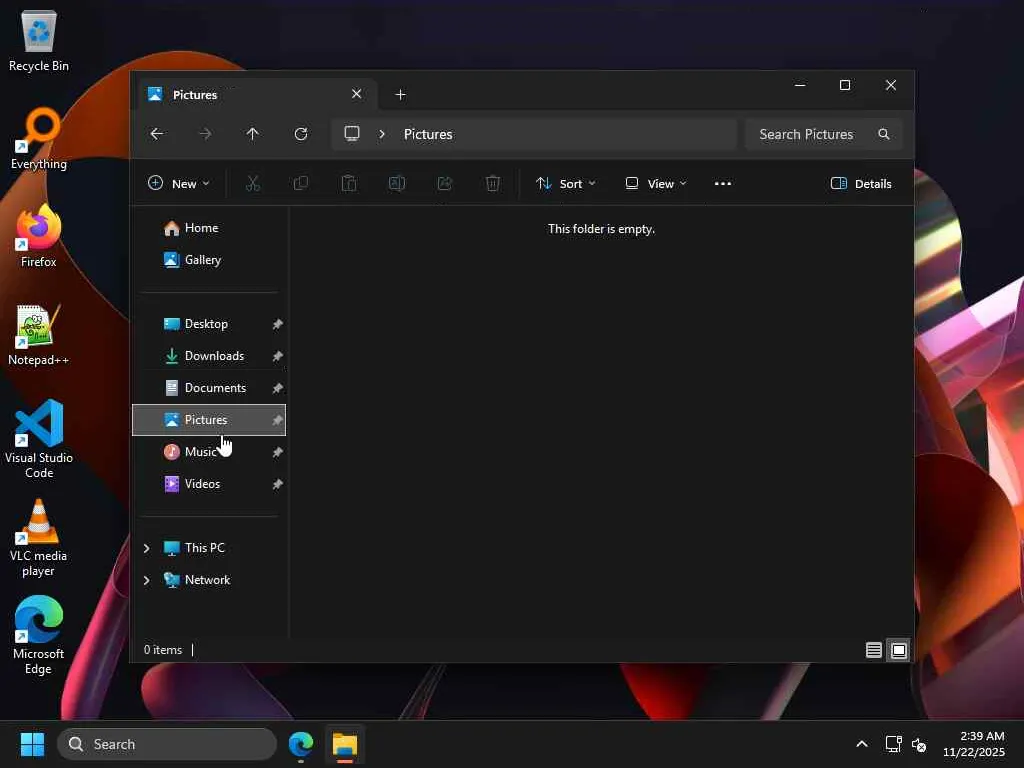
Task: Click the Share icon in toolbar
Action: point(445,184)
